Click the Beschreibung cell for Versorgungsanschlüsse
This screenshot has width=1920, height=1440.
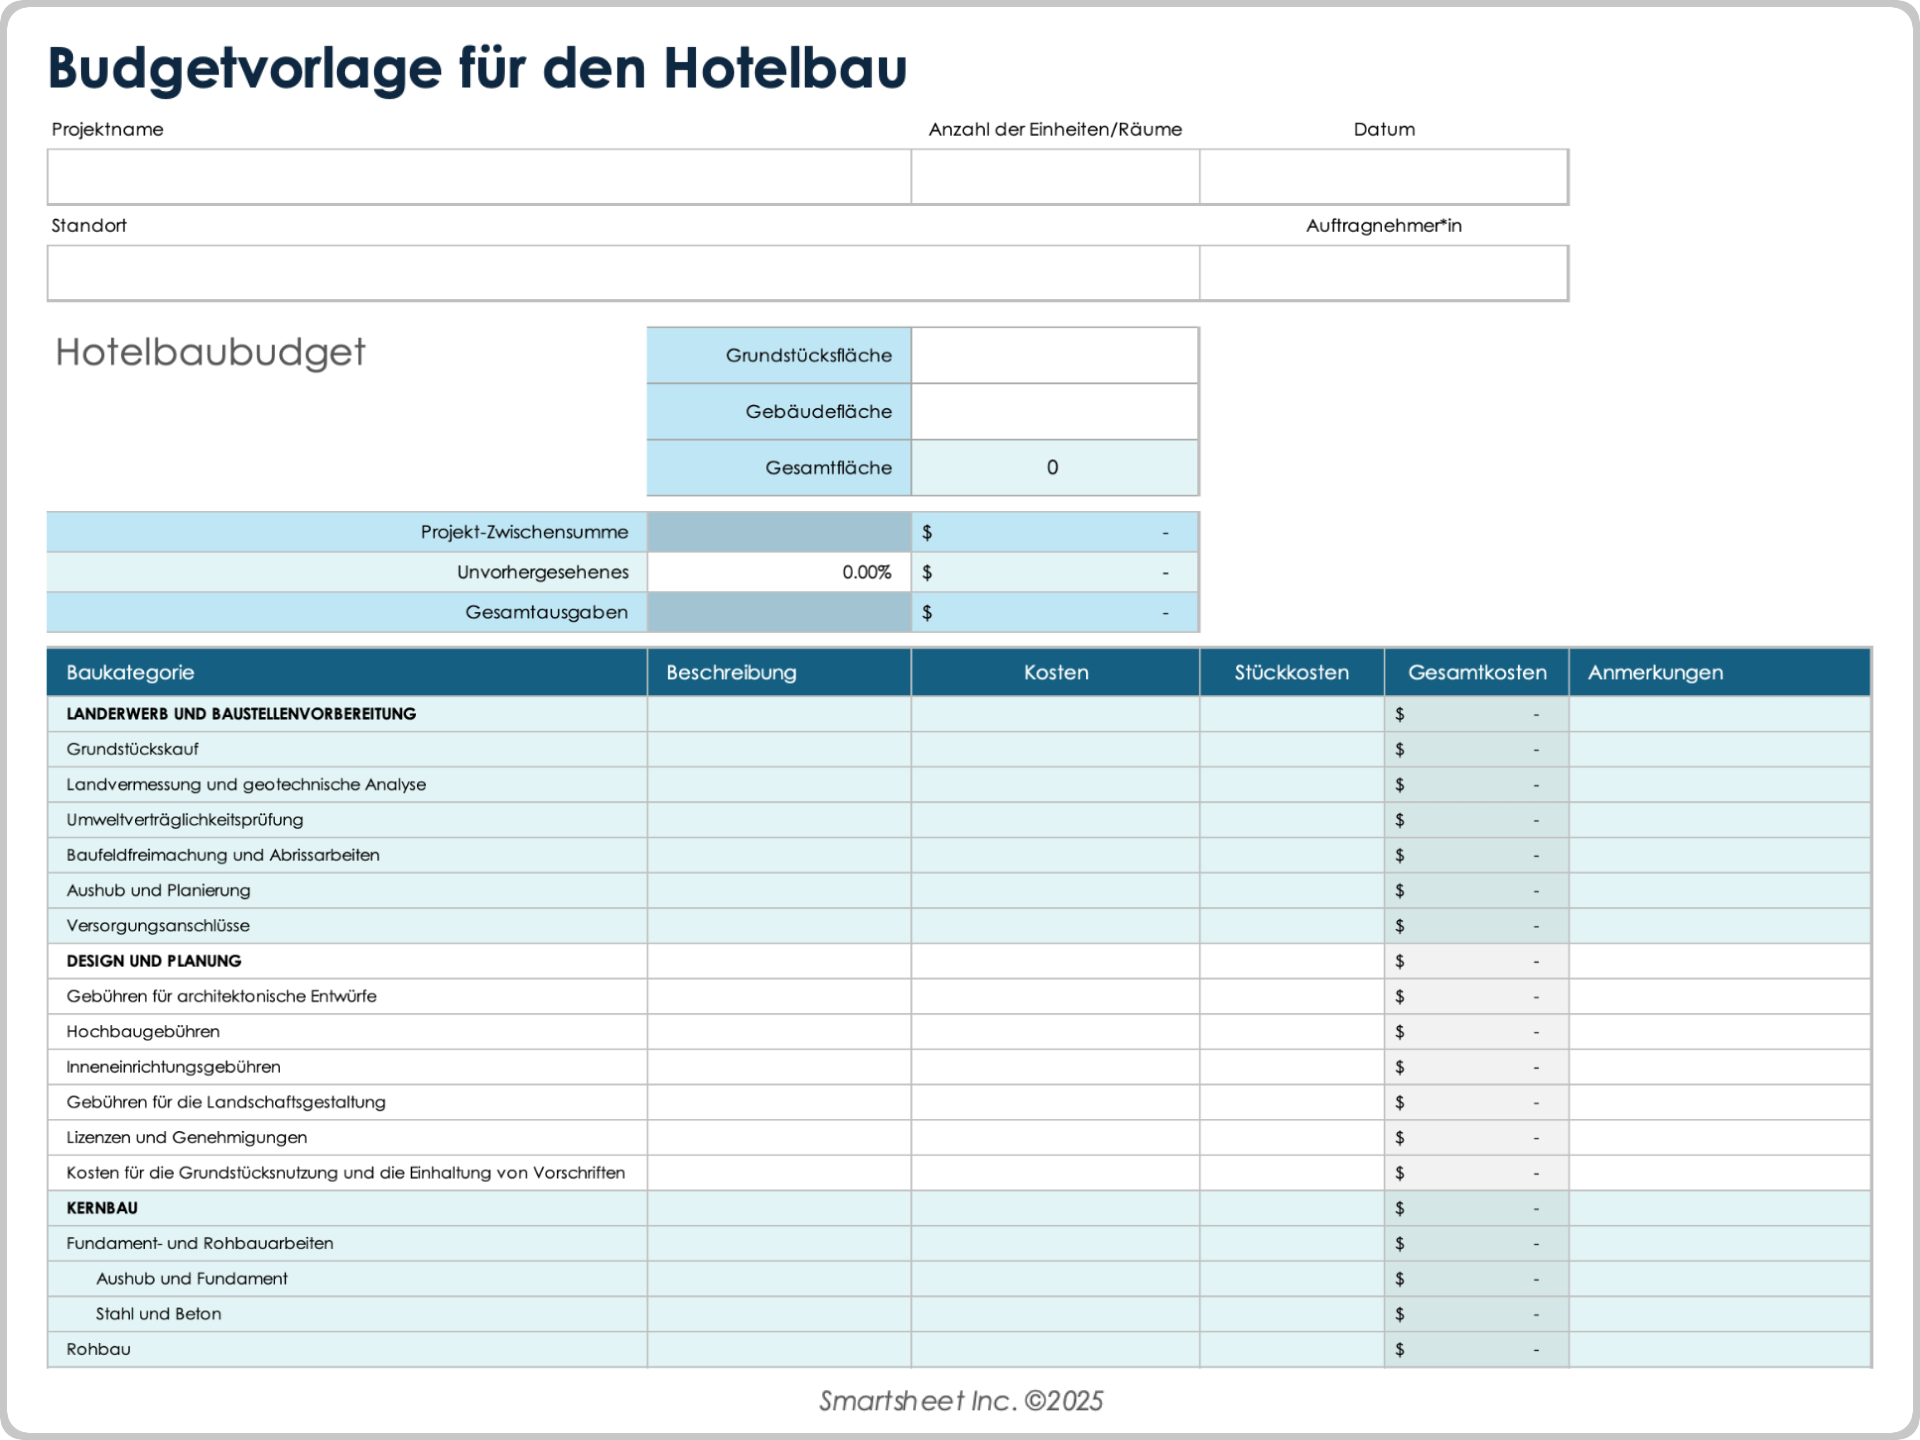[779, 926]
